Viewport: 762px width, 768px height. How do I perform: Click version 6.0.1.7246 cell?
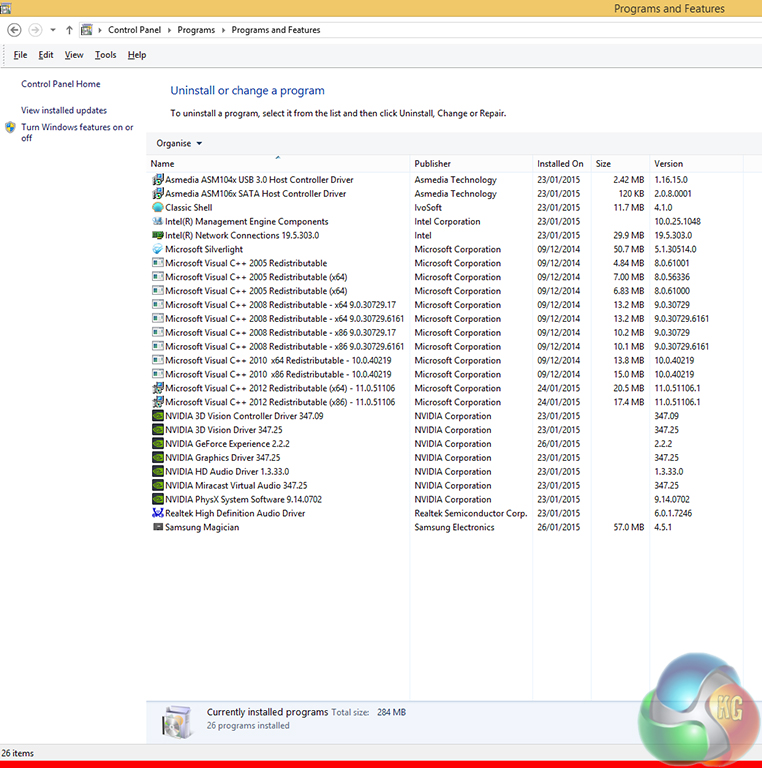[x=673, y=513]
